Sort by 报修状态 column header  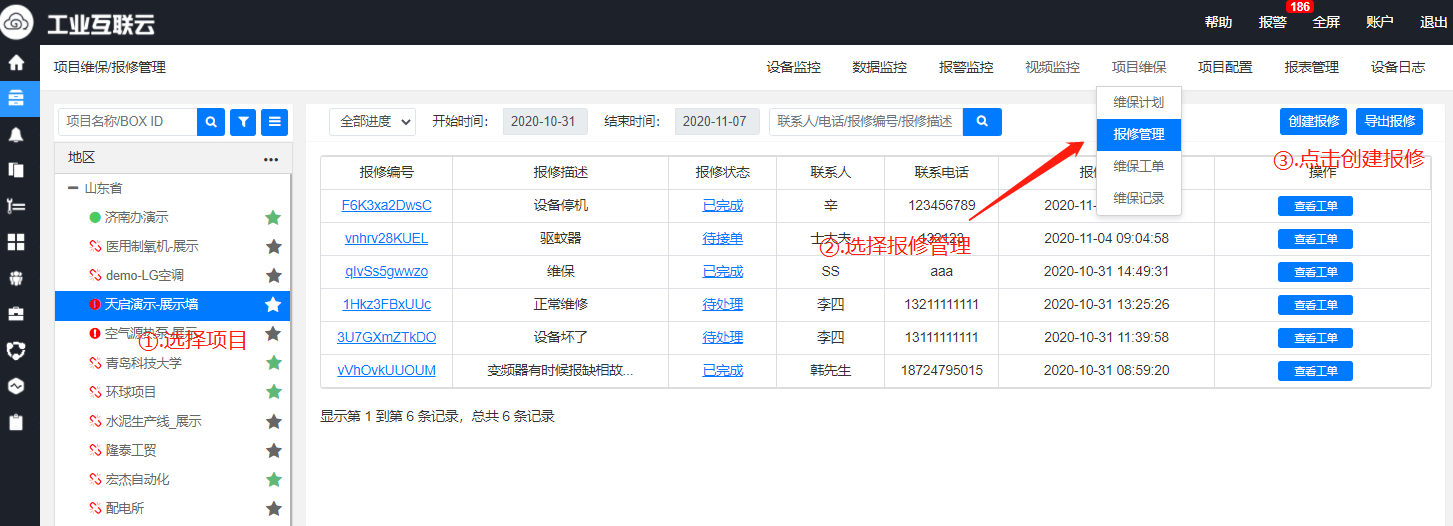click(x=723, y=173)
